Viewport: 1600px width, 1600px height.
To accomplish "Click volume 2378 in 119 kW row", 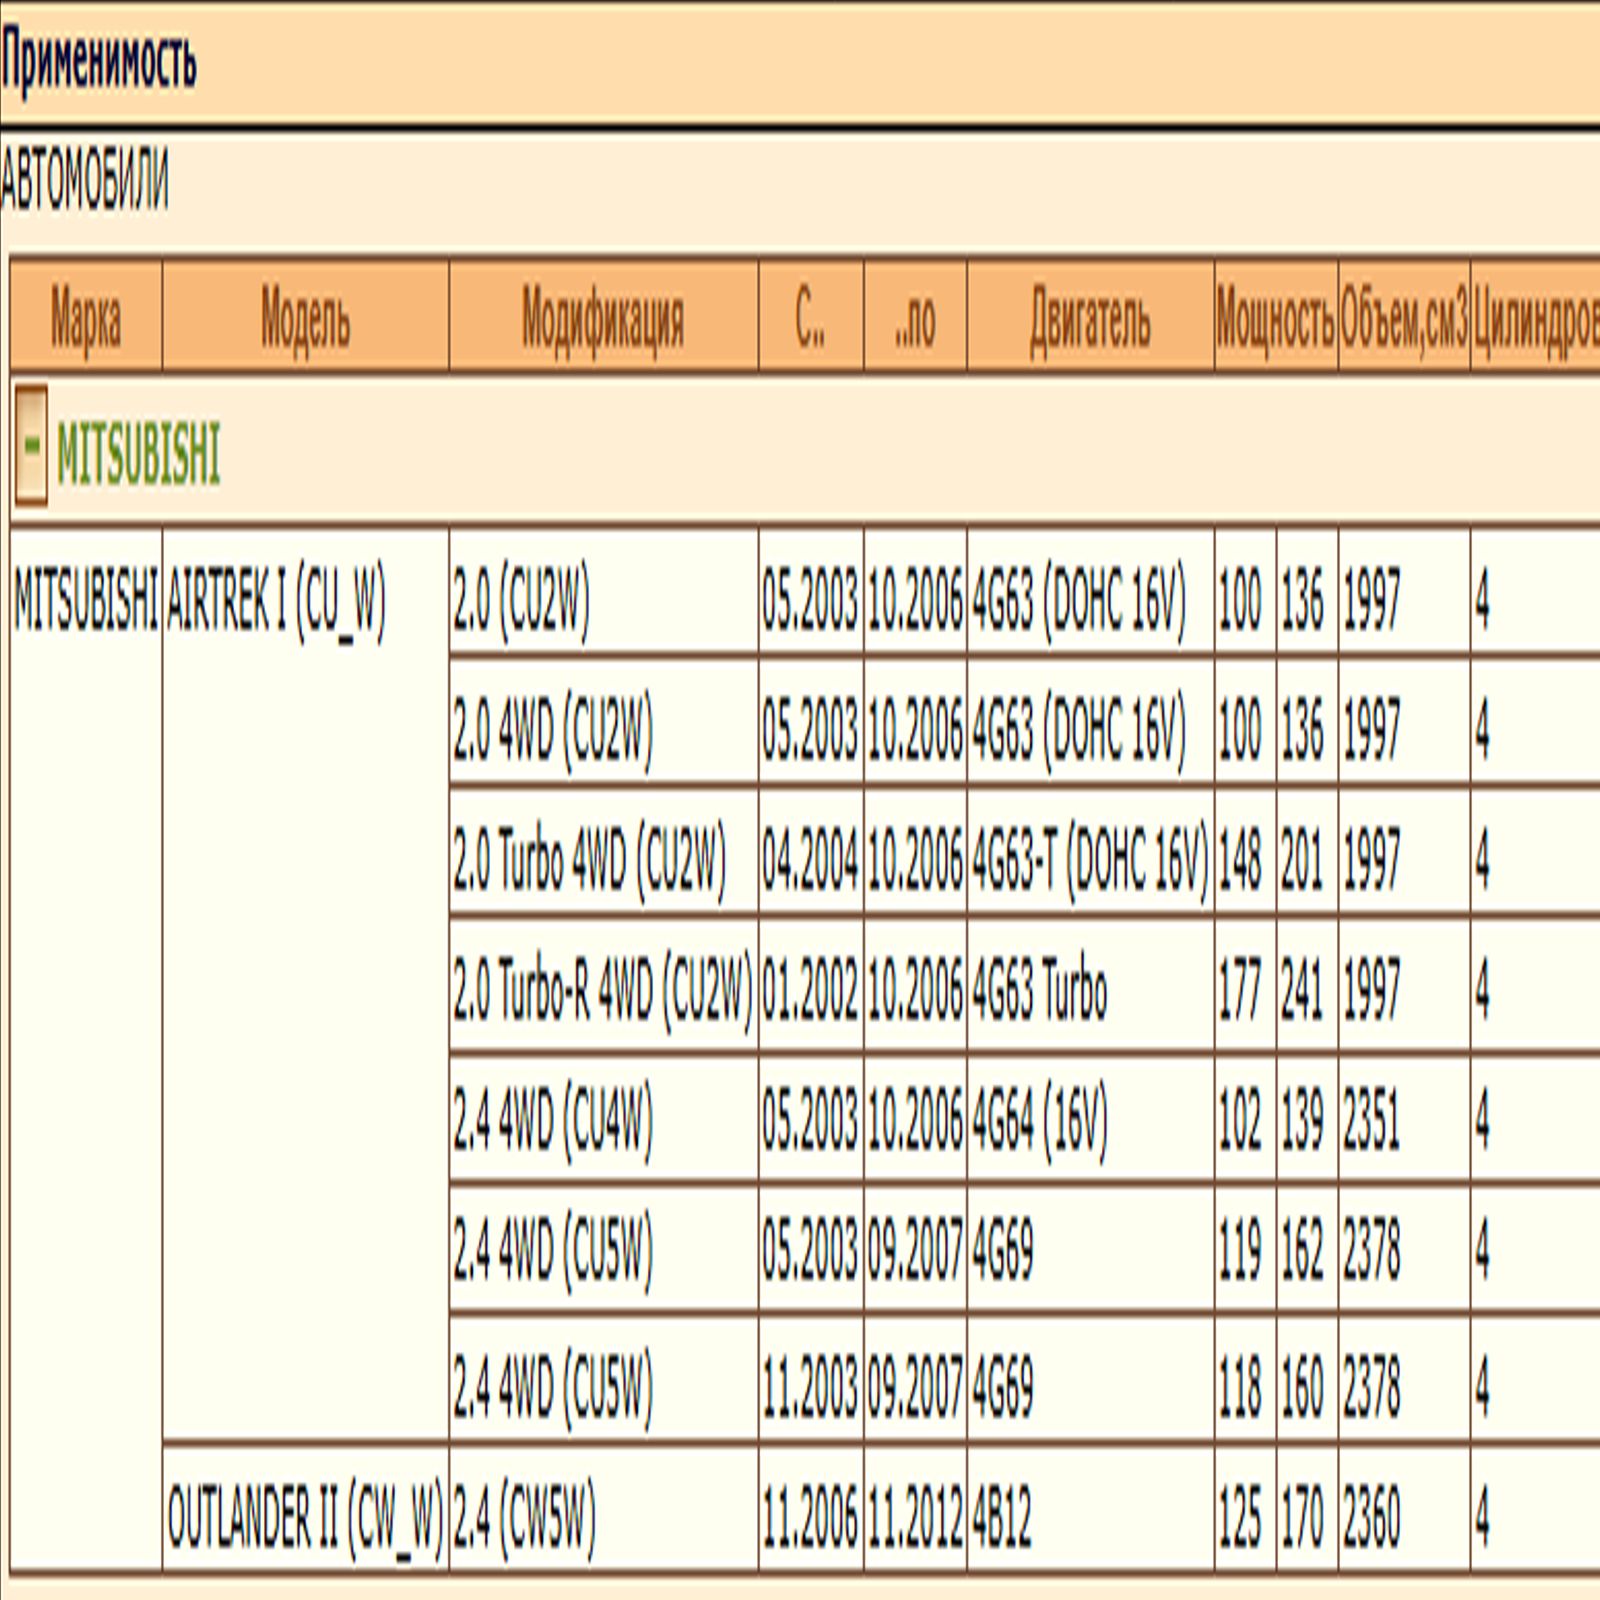I will 1371,1251.
